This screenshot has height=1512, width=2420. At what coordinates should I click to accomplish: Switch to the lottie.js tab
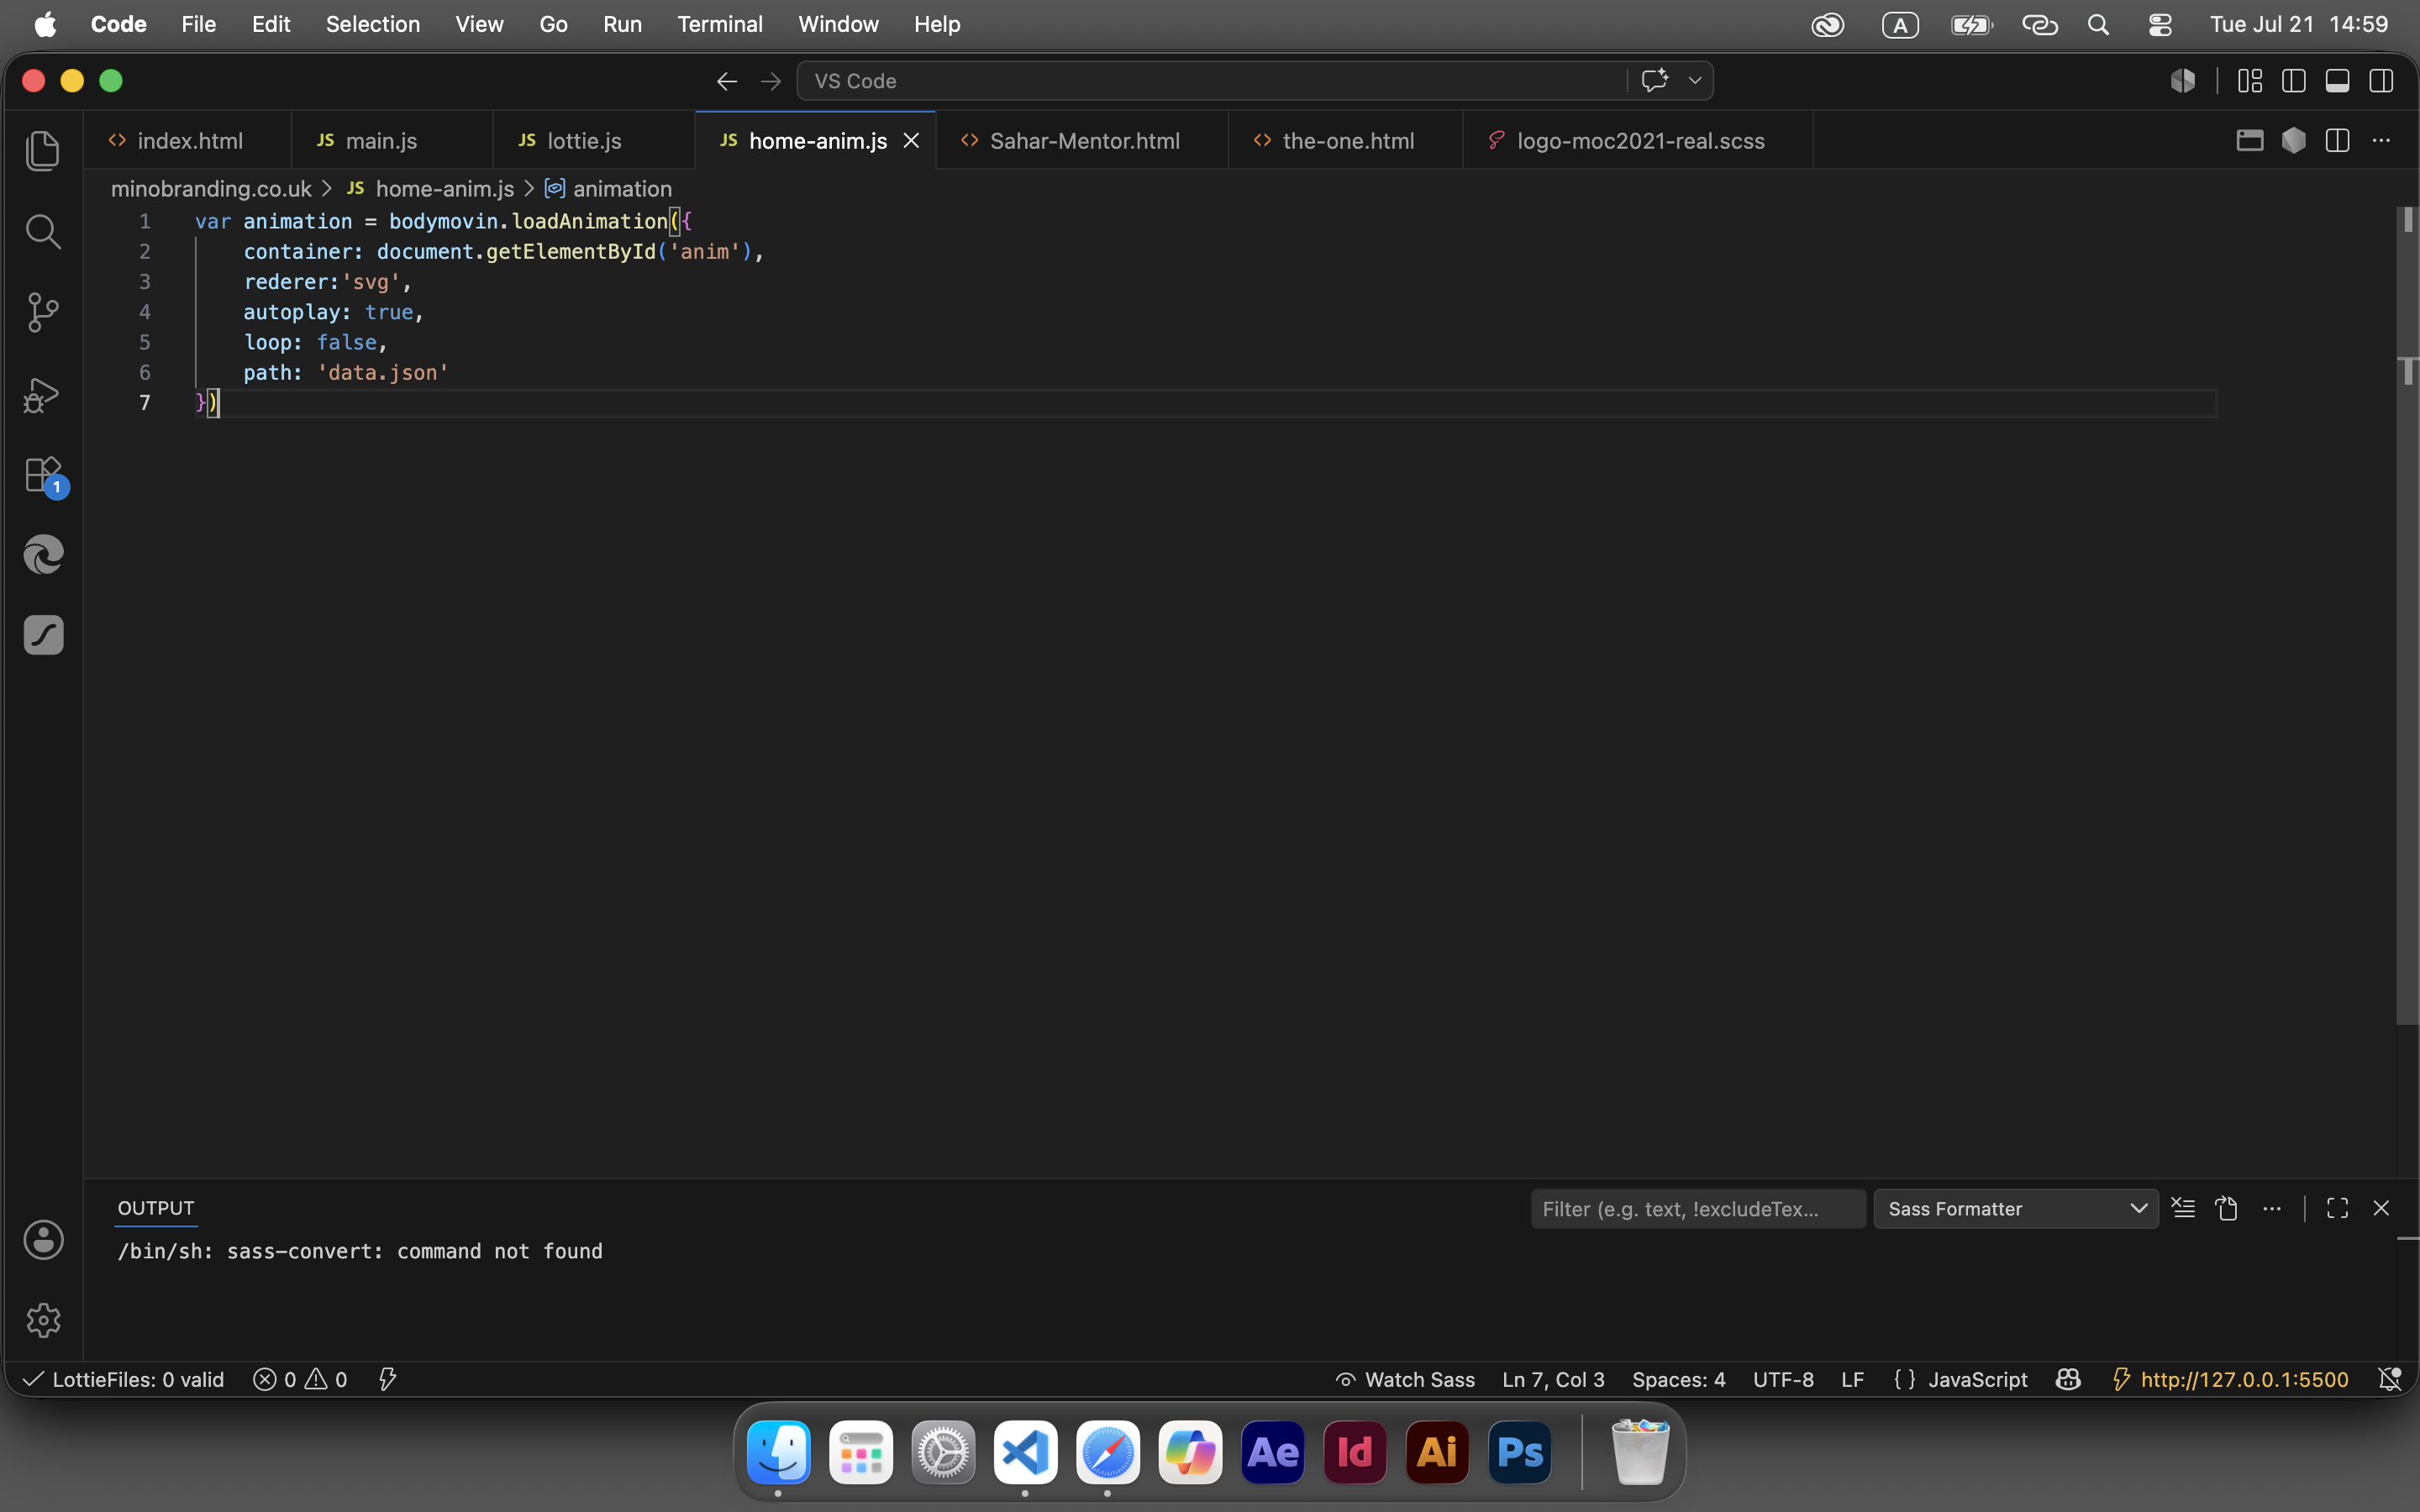pyautogui.click(x=584, y=141)
